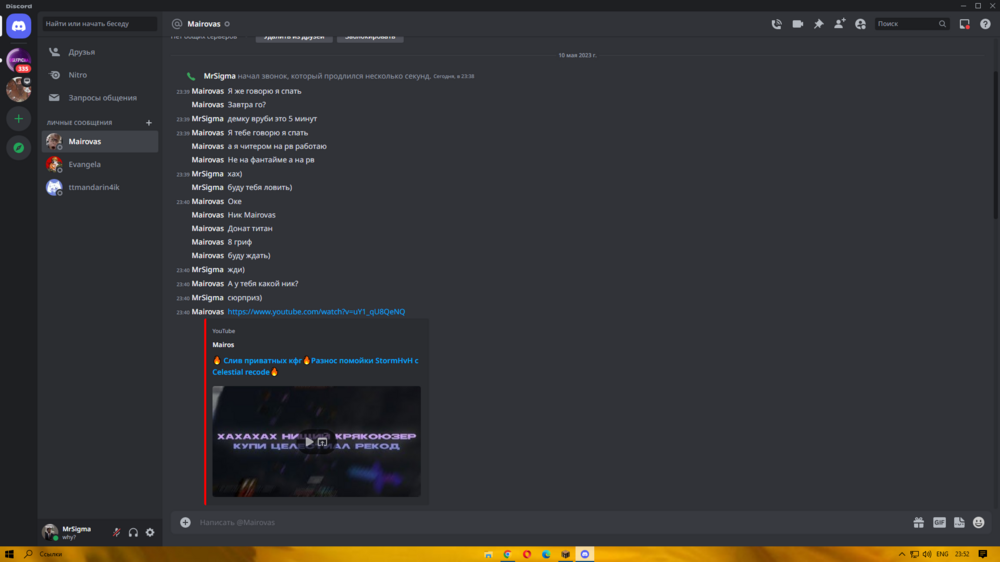Open Evangela direct message
The image size is (1000, 562).
tap(99, 165)
